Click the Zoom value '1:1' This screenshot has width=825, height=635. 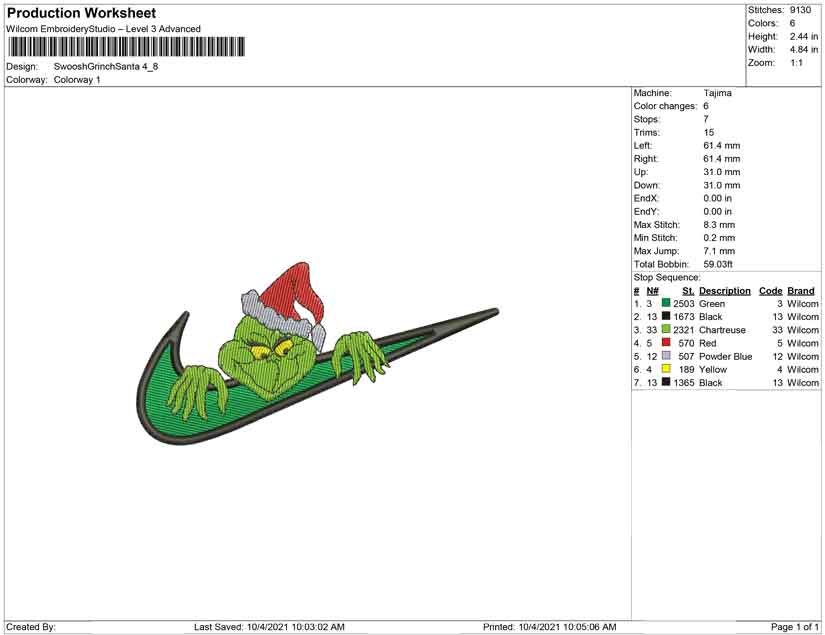pos(796,63)
